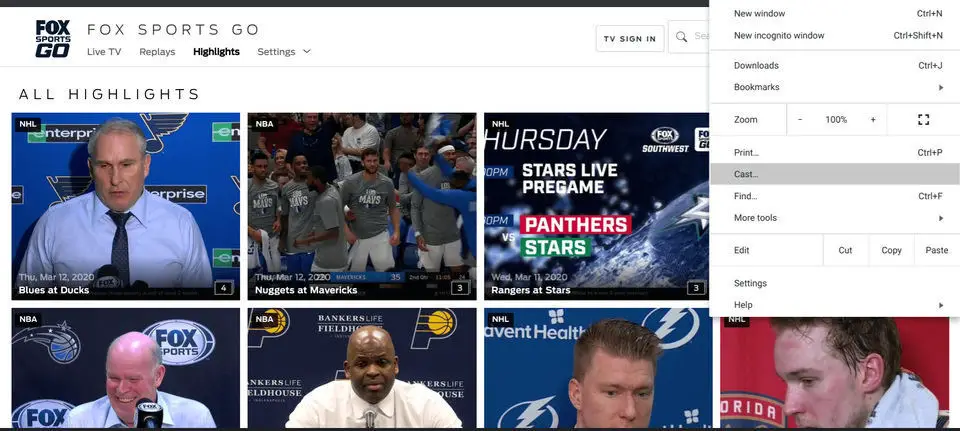Select New incognito window

click(x=834, y=36)
